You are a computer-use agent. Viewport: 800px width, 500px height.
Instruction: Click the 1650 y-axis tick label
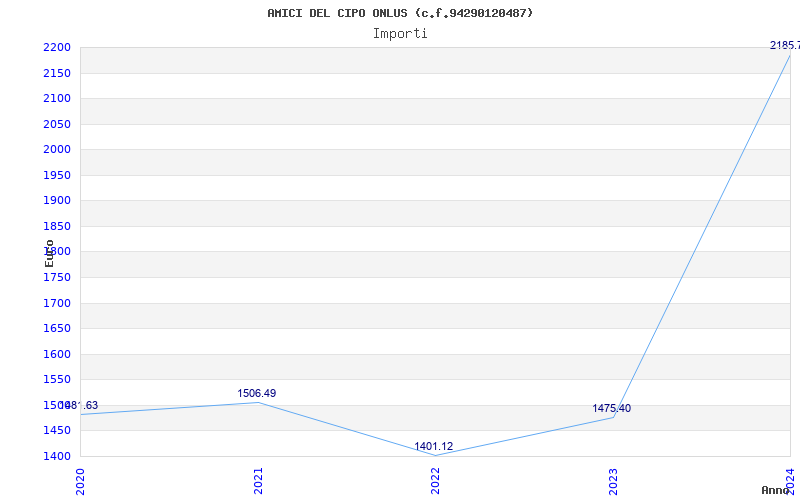coord(57,329)
